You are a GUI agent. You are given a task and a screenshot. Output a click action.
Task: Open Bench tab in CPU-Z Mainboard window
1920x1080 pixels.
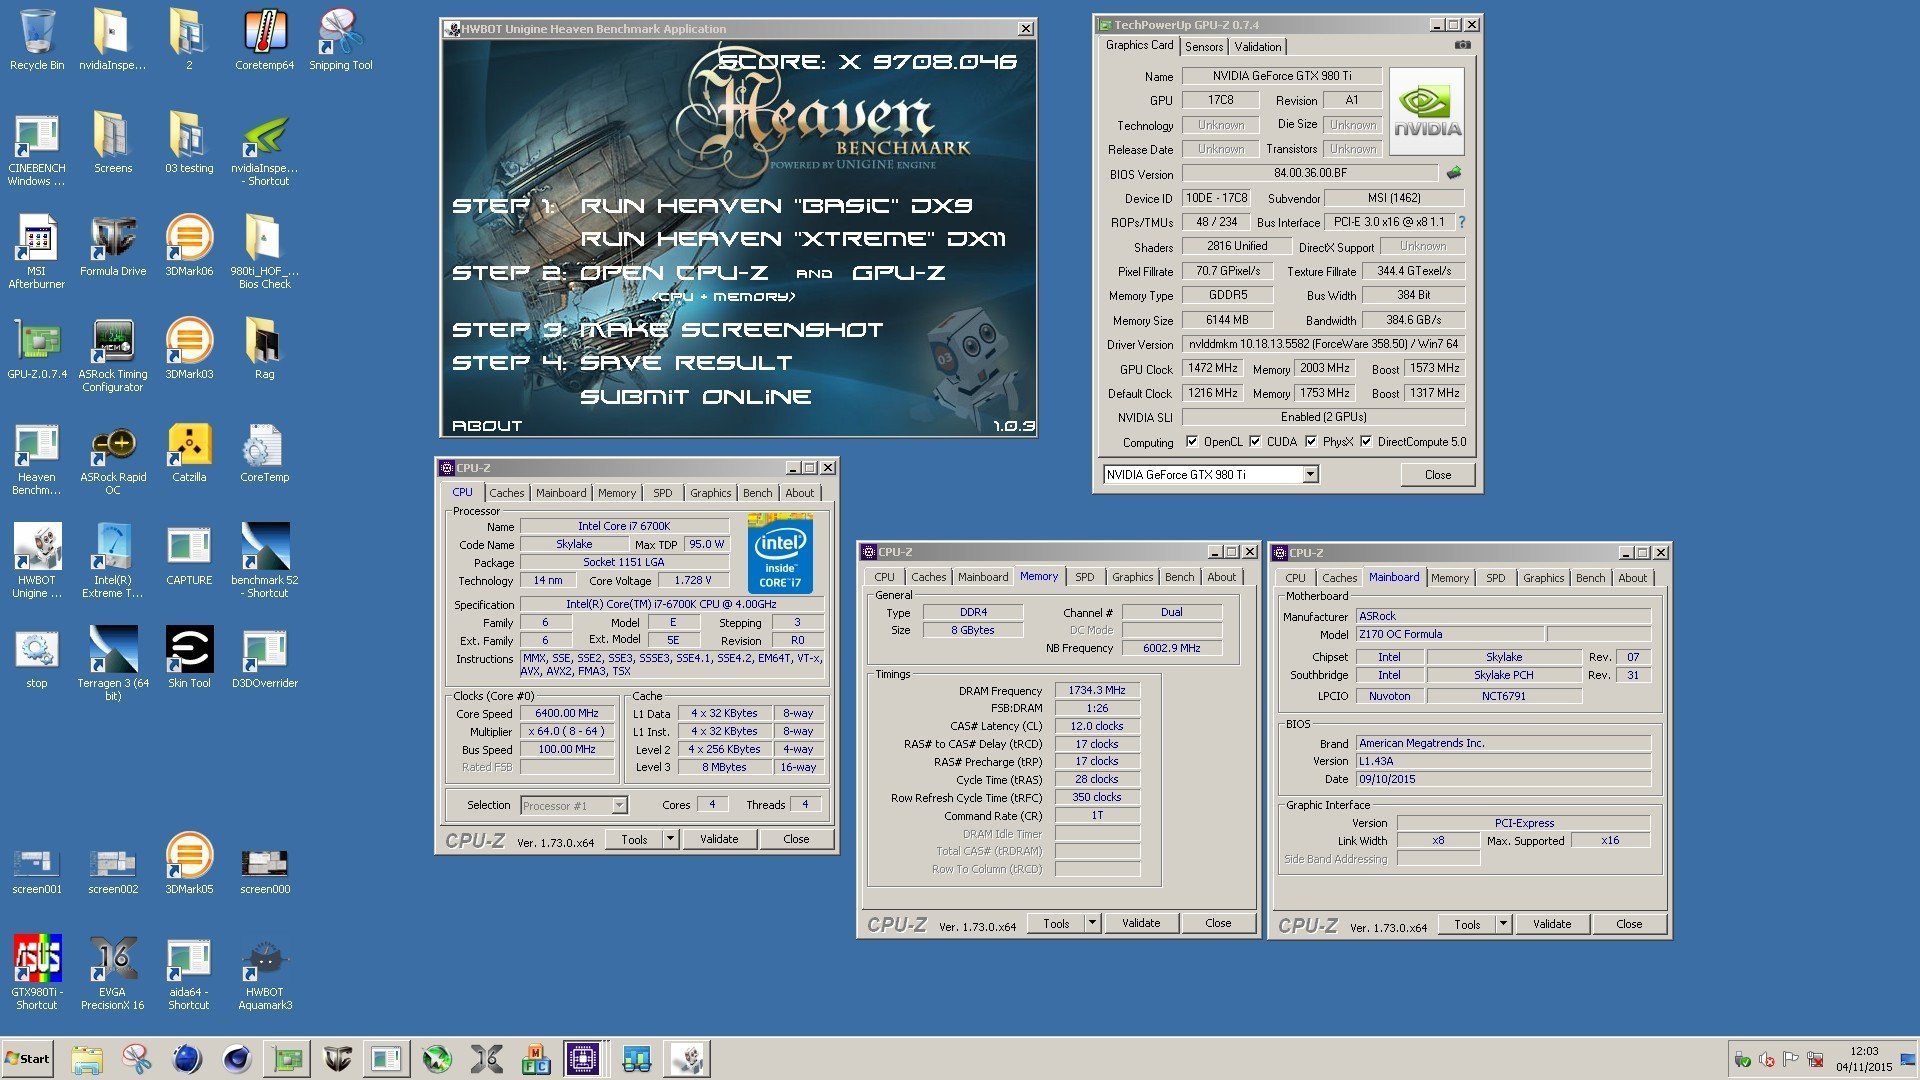pos(1590,578)
